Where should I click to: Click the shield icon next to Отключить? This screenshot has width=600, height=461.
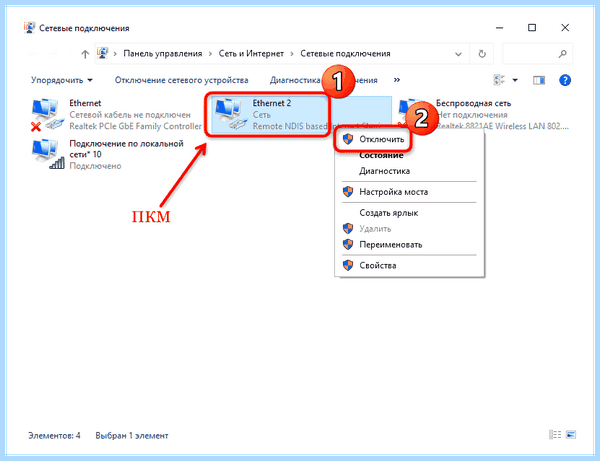click(348, 139)
